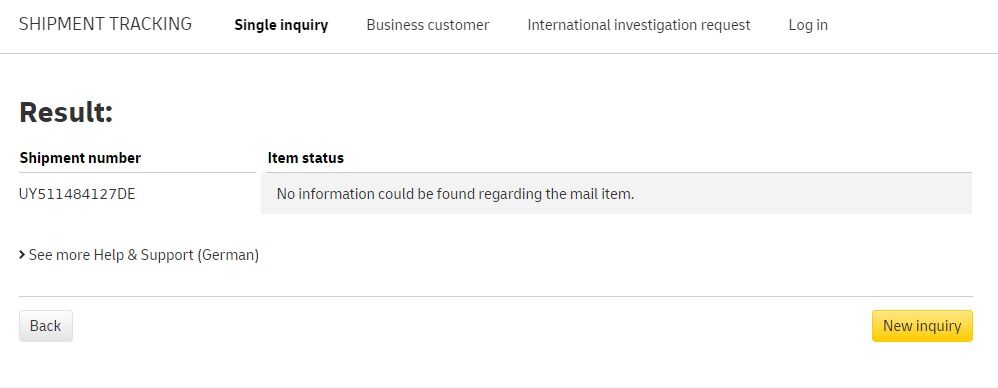Click the Item status column header
This screenshot has height=388, width=998.
coord(306,158)
